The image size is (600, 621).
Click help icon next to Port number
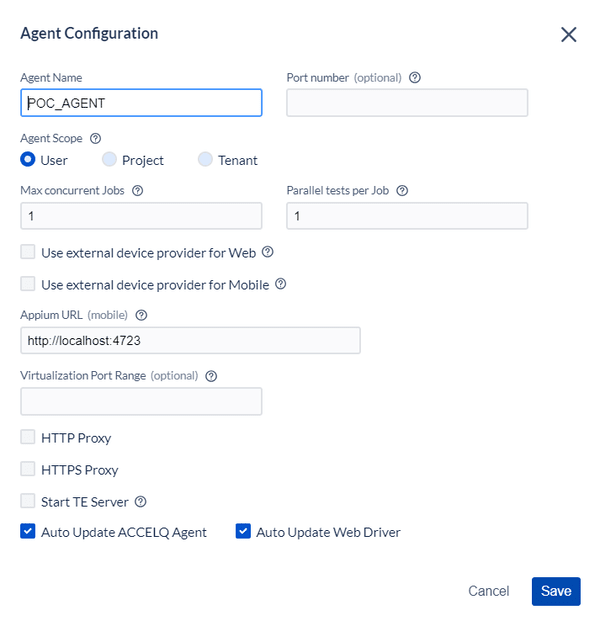(x=415, y=77)
